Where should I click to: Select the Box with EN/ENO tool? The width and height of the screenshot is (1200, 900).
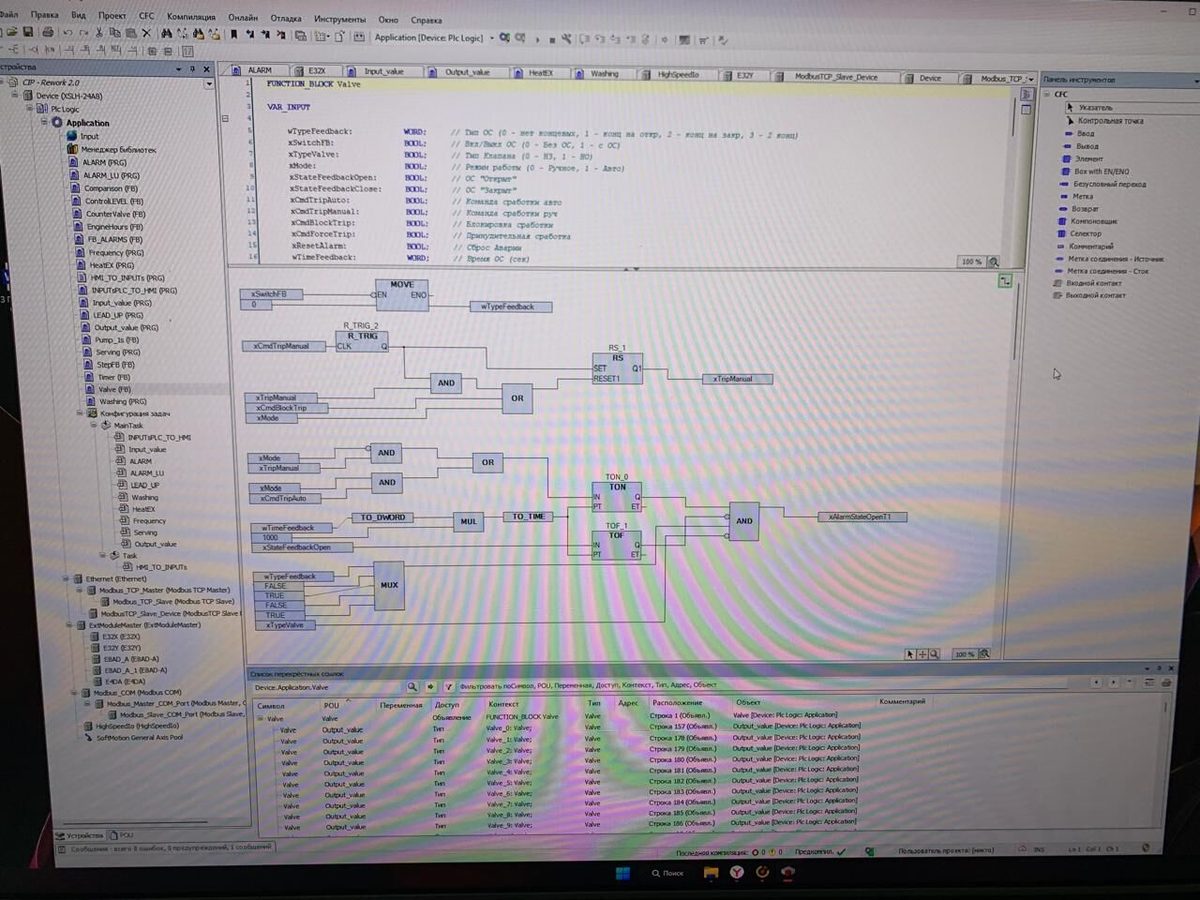[x=1095, y=171]
